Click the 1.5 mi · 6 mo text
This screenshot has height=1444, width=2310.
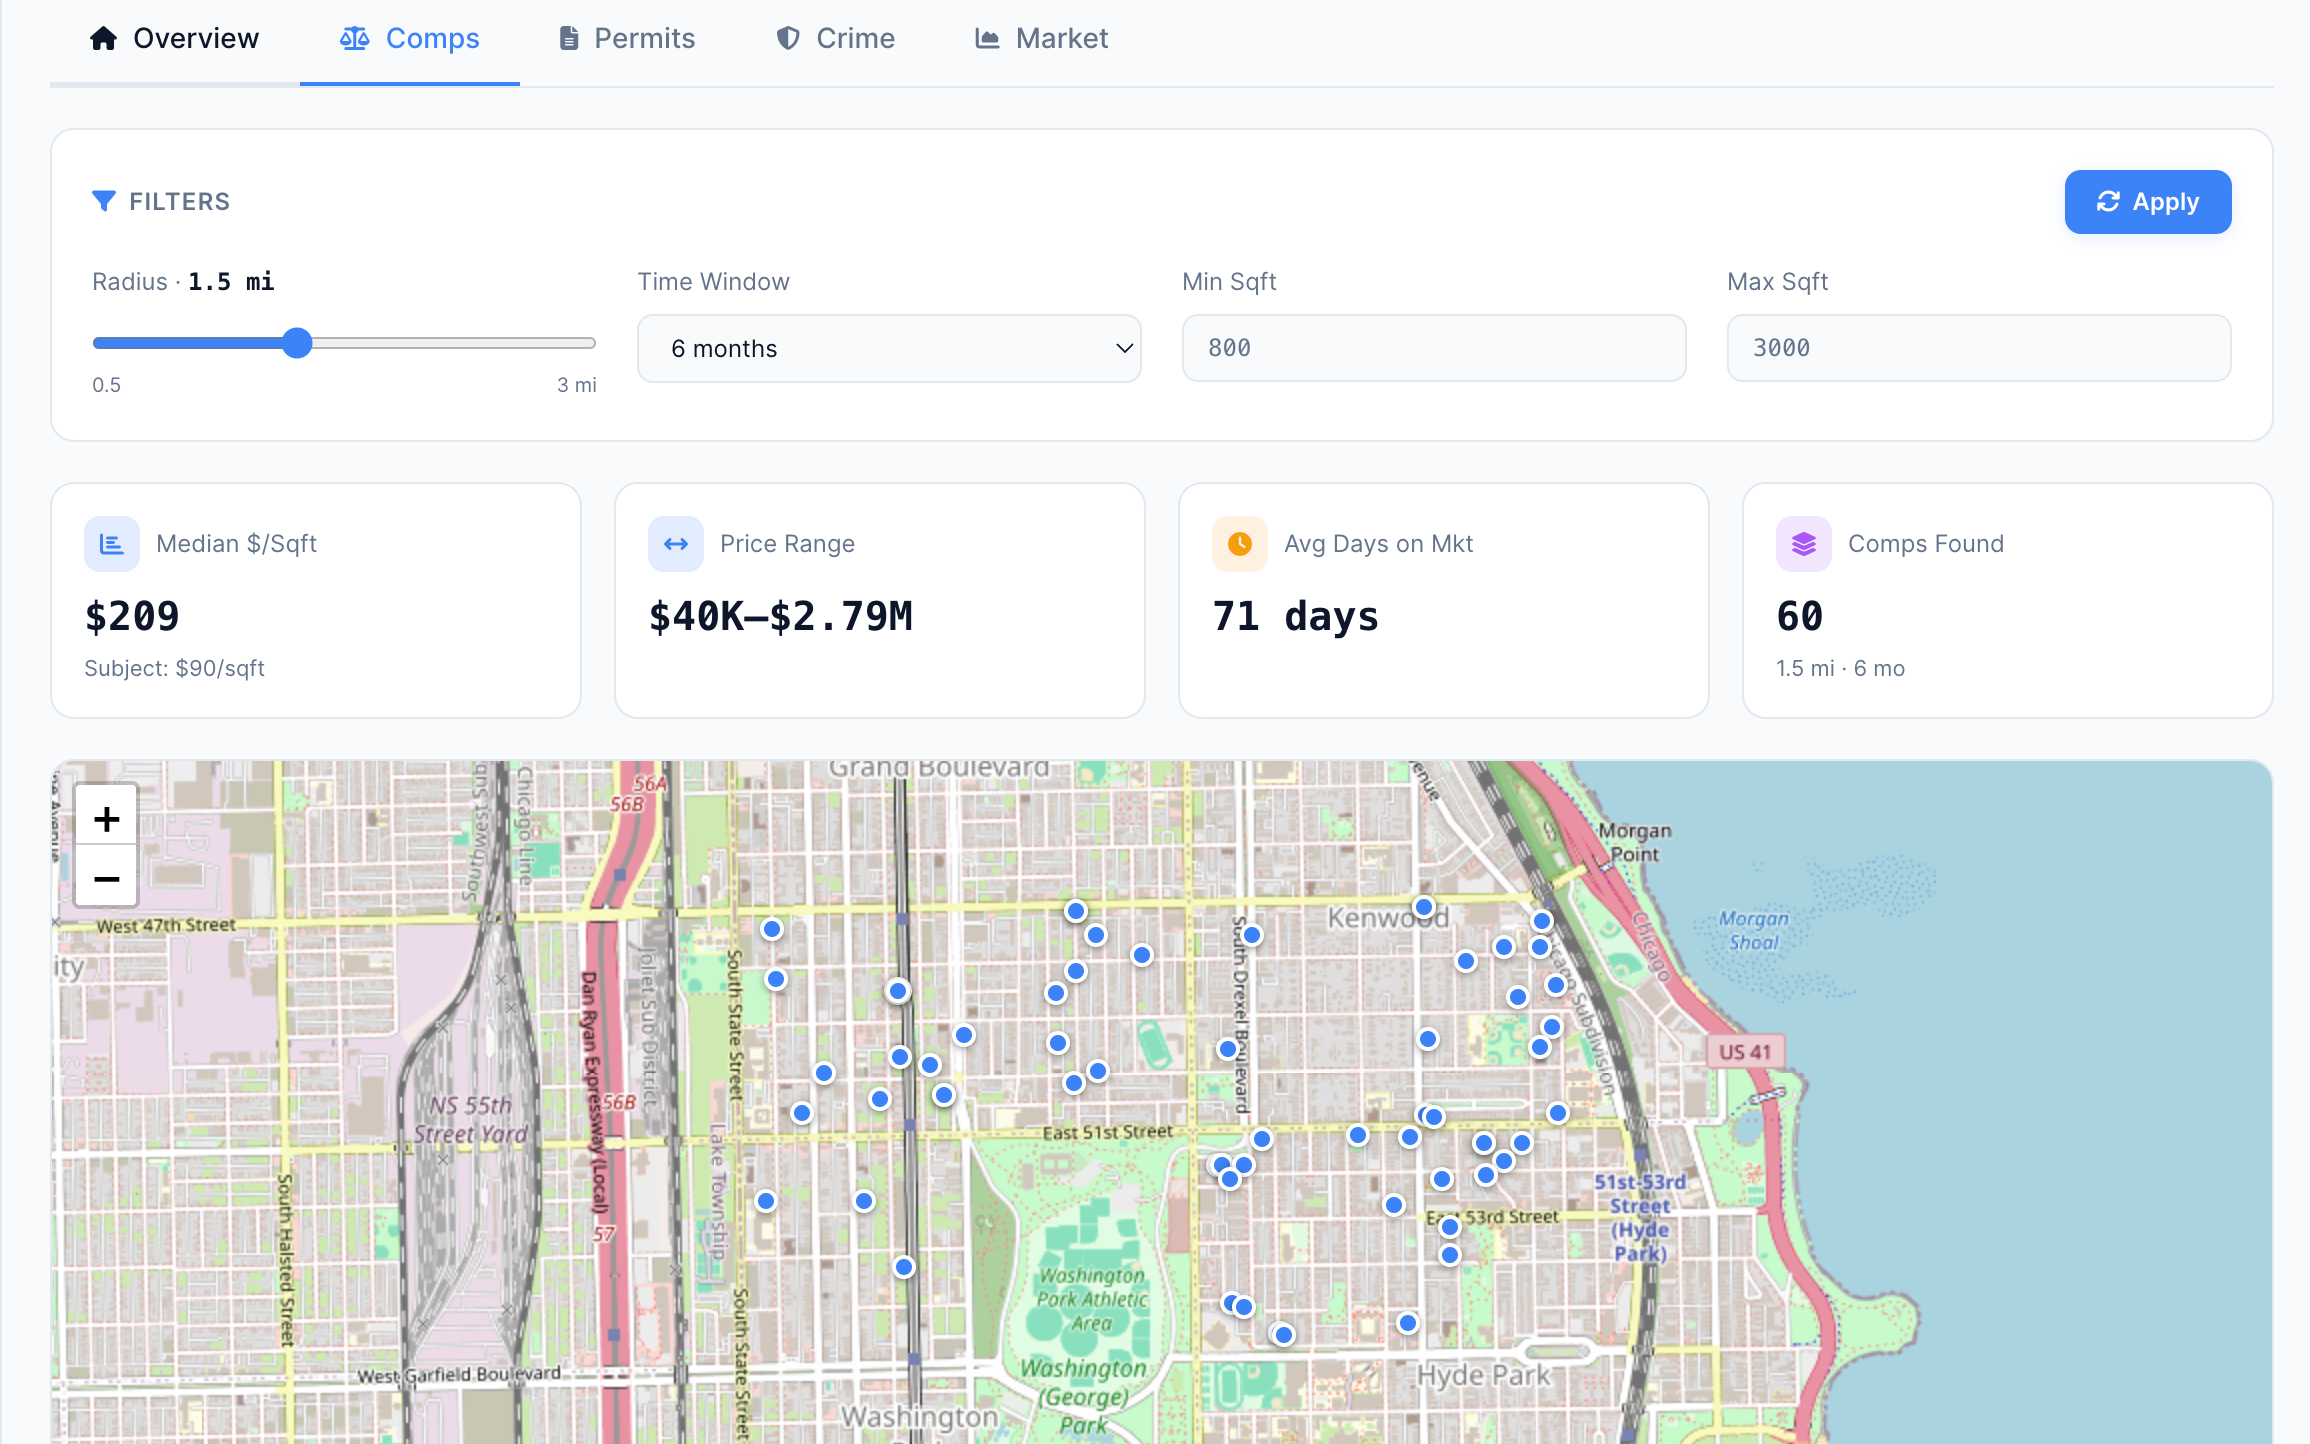(1840, 668)
